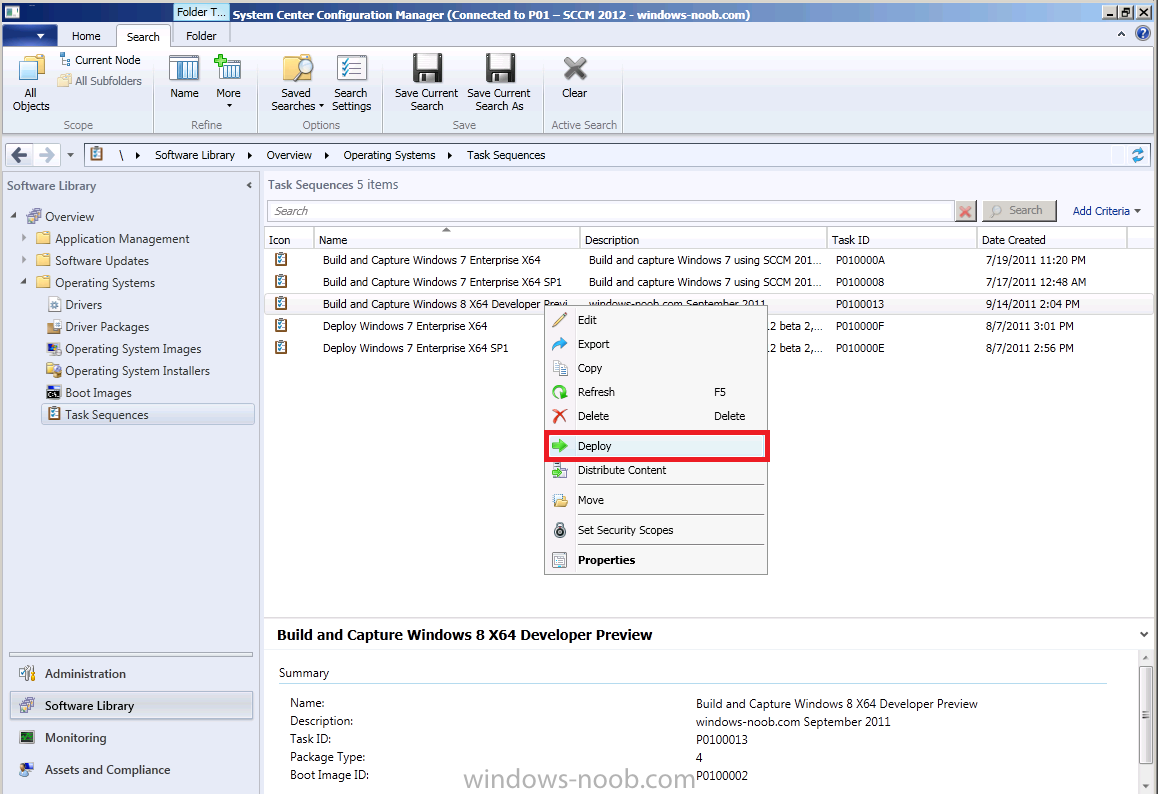Click Save Current Search As
1158x794 pixels.
click(499, 83)
